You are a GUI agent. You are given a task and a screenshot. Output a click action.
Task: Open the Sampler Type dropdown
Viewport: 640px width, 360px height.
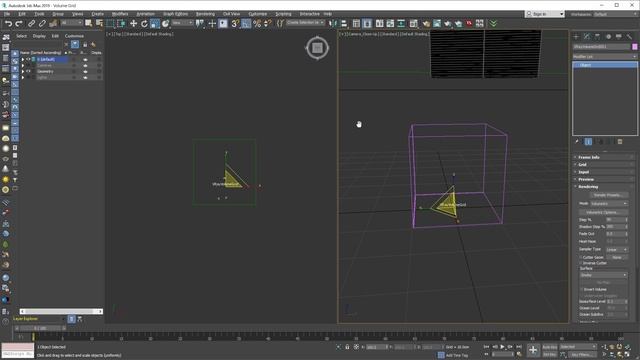click(x=616, y=249)
